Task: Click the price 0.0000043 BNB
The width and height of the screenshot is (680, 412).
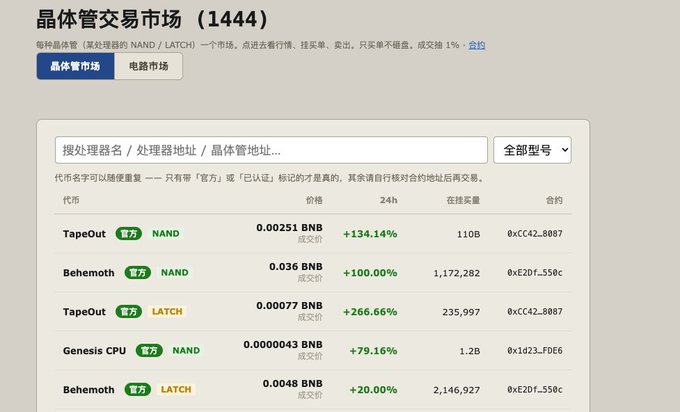Action: tap(283, 345)
